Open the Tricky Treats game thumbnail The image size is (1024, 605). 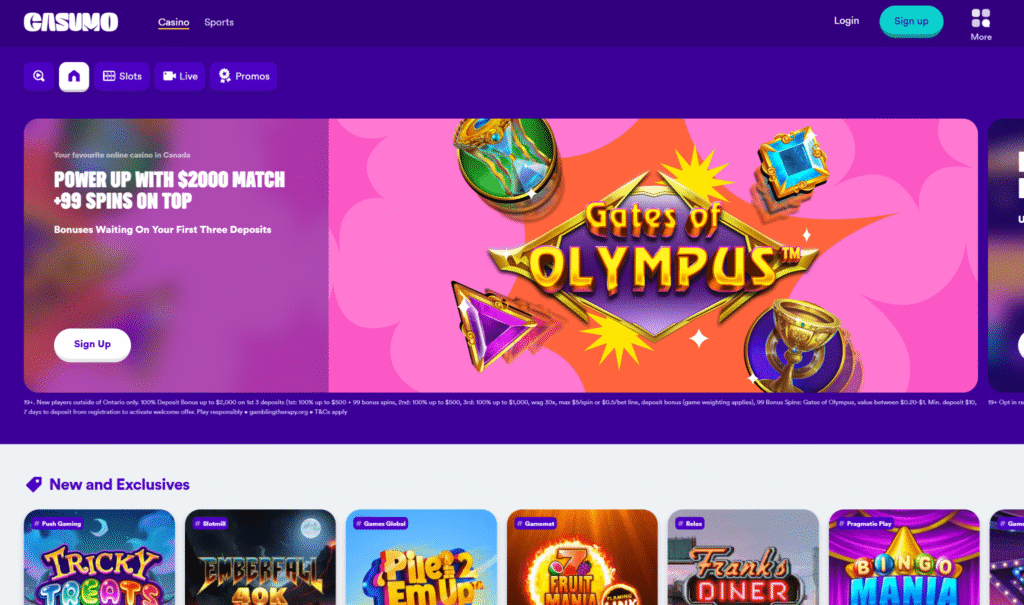99,557
